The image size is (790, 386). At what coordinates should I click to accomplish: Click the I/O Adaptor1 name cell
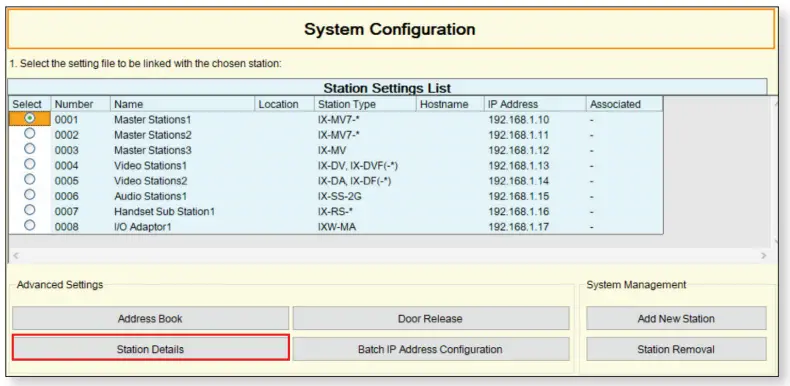pyautogui.click(x=143, y=227)
